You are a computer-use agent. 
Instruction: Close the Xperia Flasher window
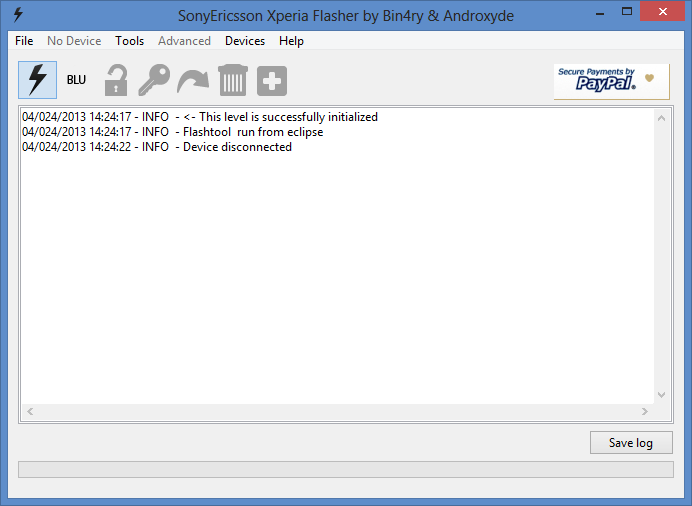point(662,12)
